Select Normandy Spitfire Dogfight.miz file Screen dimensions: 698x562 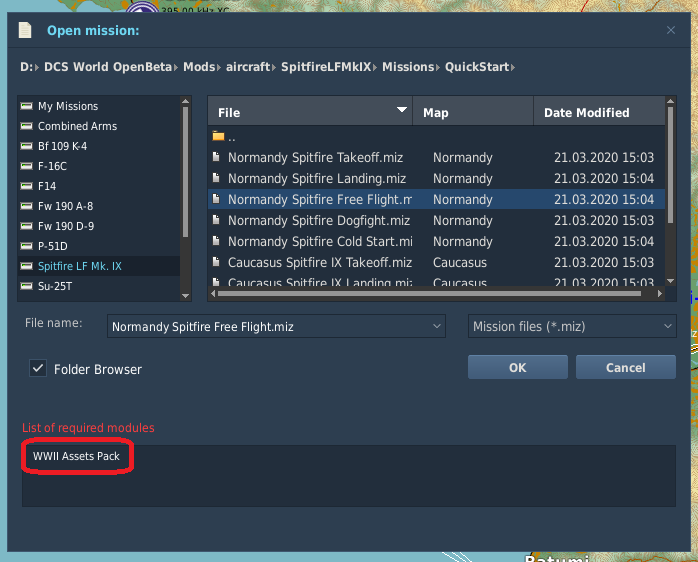click(x=436, y=220)
